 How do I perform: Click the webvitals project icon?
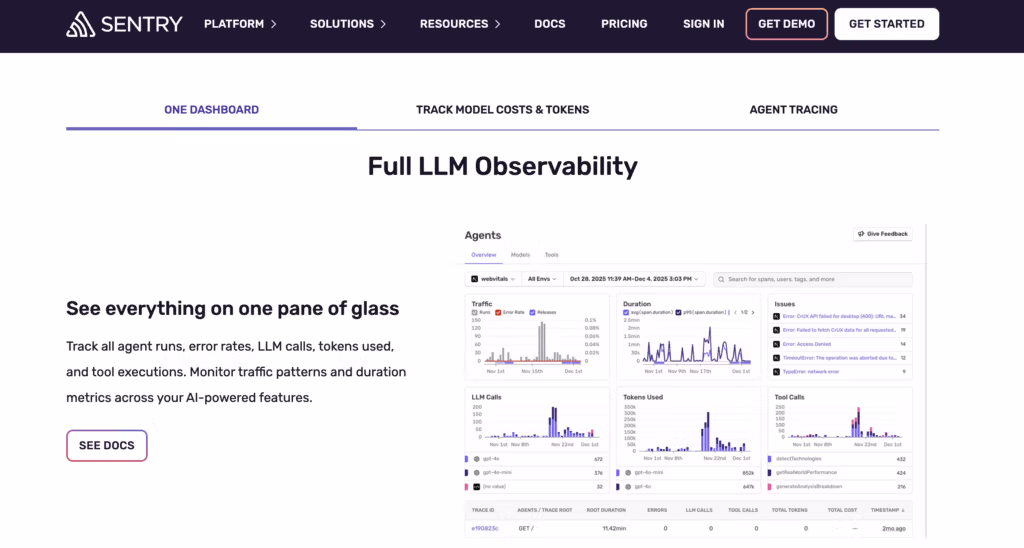(x=475, y=279)
